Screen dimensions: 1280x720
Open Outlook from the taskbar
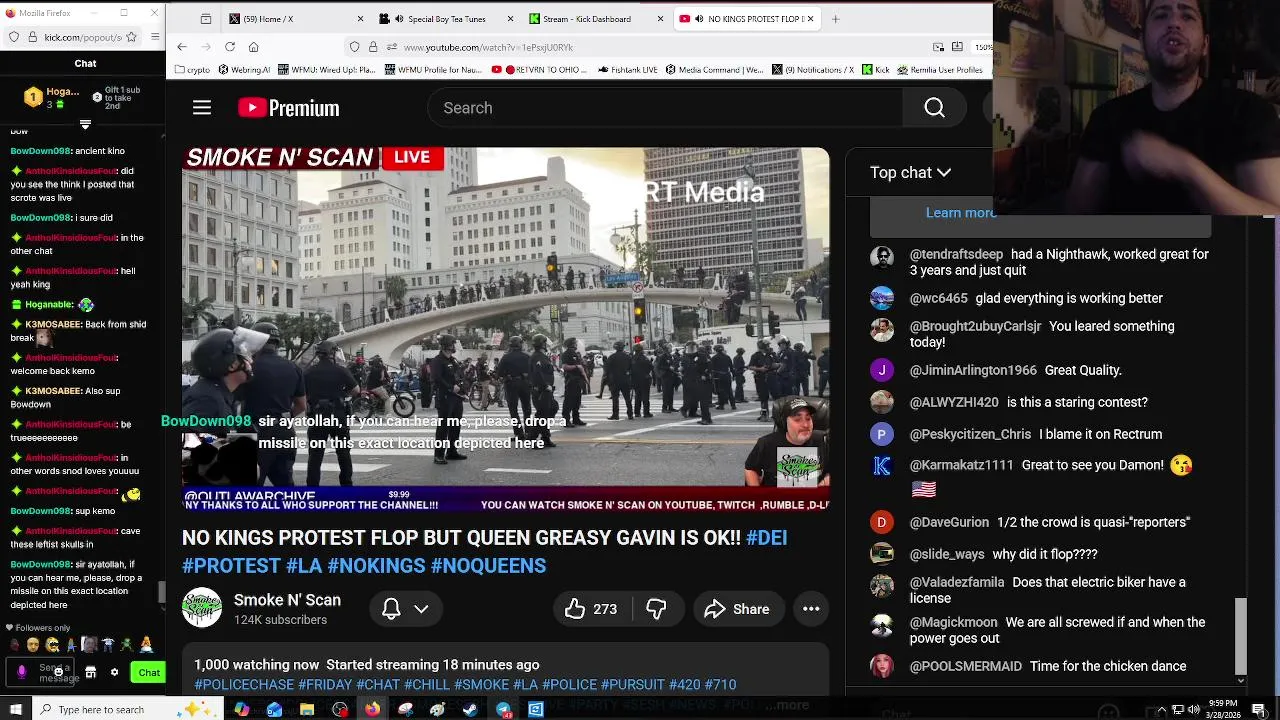point(274,710)
